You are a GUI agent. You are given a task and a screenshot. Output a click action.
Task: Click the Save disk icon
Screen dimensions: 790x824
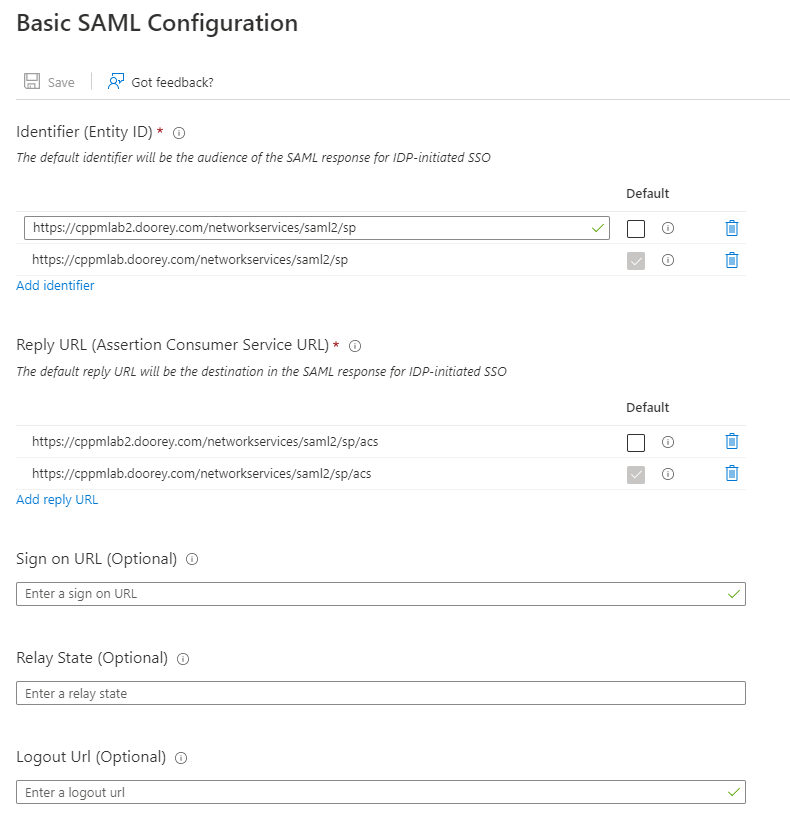(x=32, y=82)
